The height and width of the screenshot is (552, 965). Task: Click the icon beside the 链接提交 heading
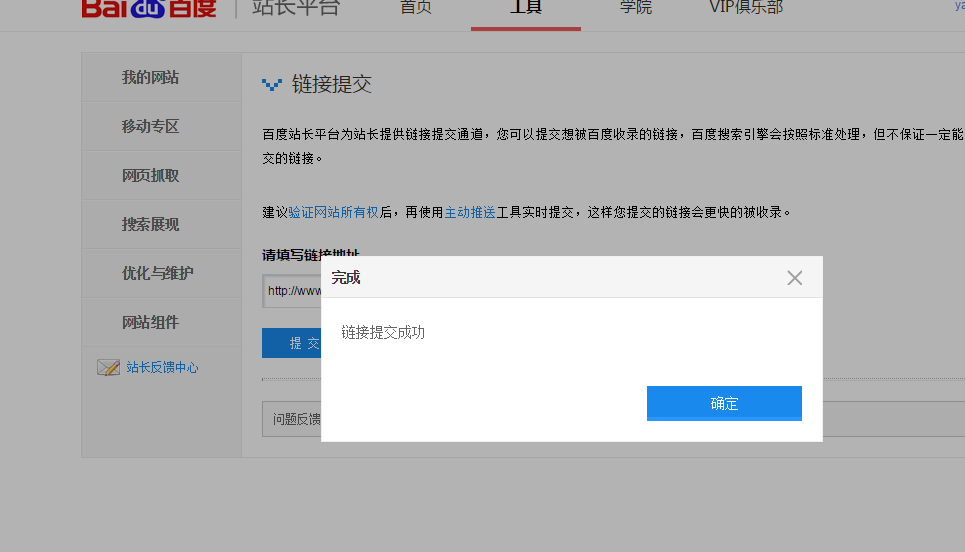[272, 85]
